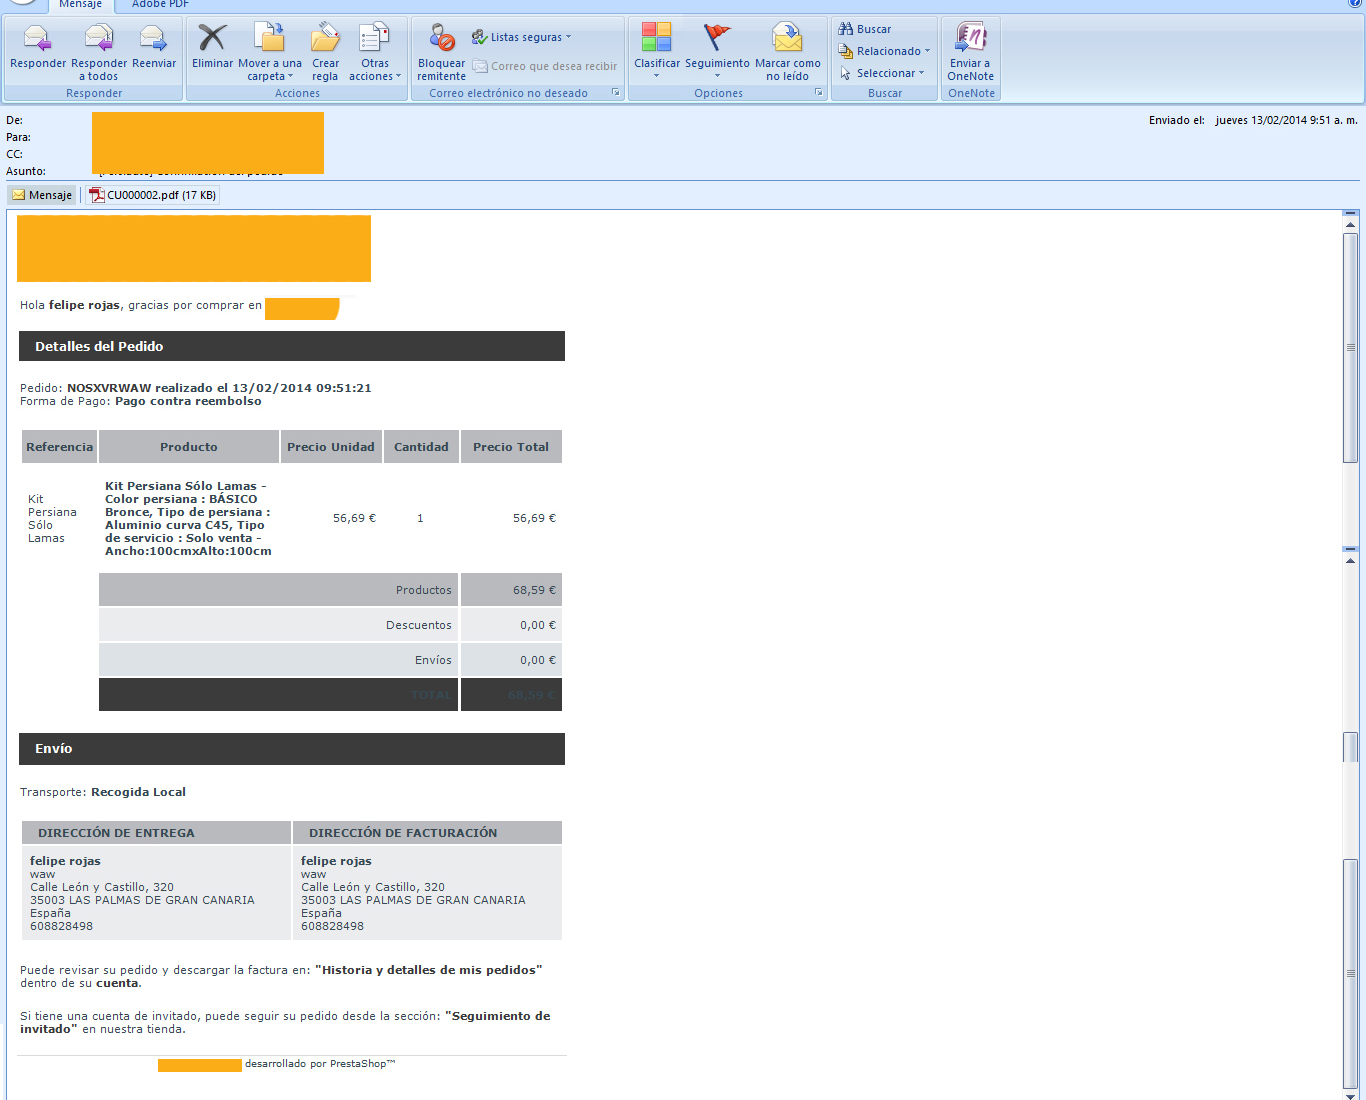Viewport: 1366px width, 1100px height.
Task: Click the Envíos value 0,00 €
Action: click(x=538, y=660)
